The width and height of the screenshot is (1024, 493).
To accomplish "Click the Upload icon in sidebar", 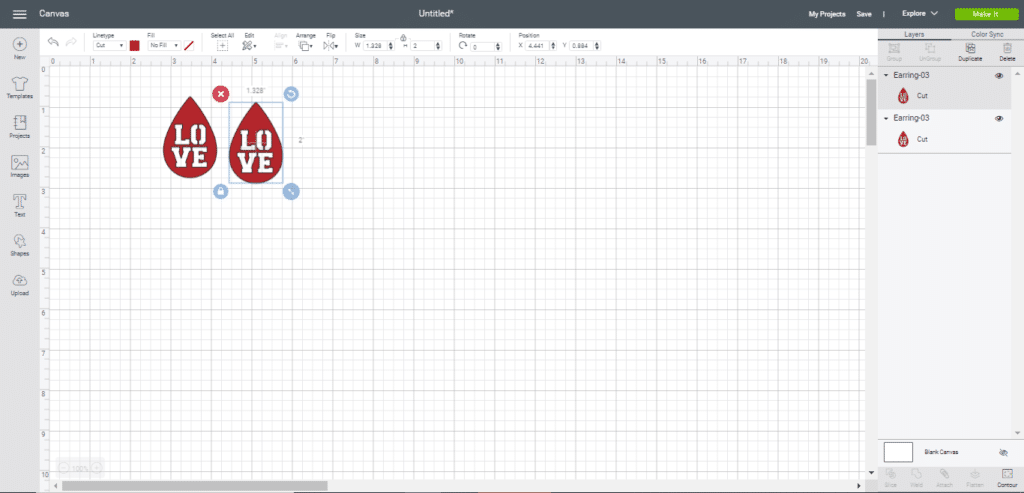I will pyautogui.click(x=19, y=284).
